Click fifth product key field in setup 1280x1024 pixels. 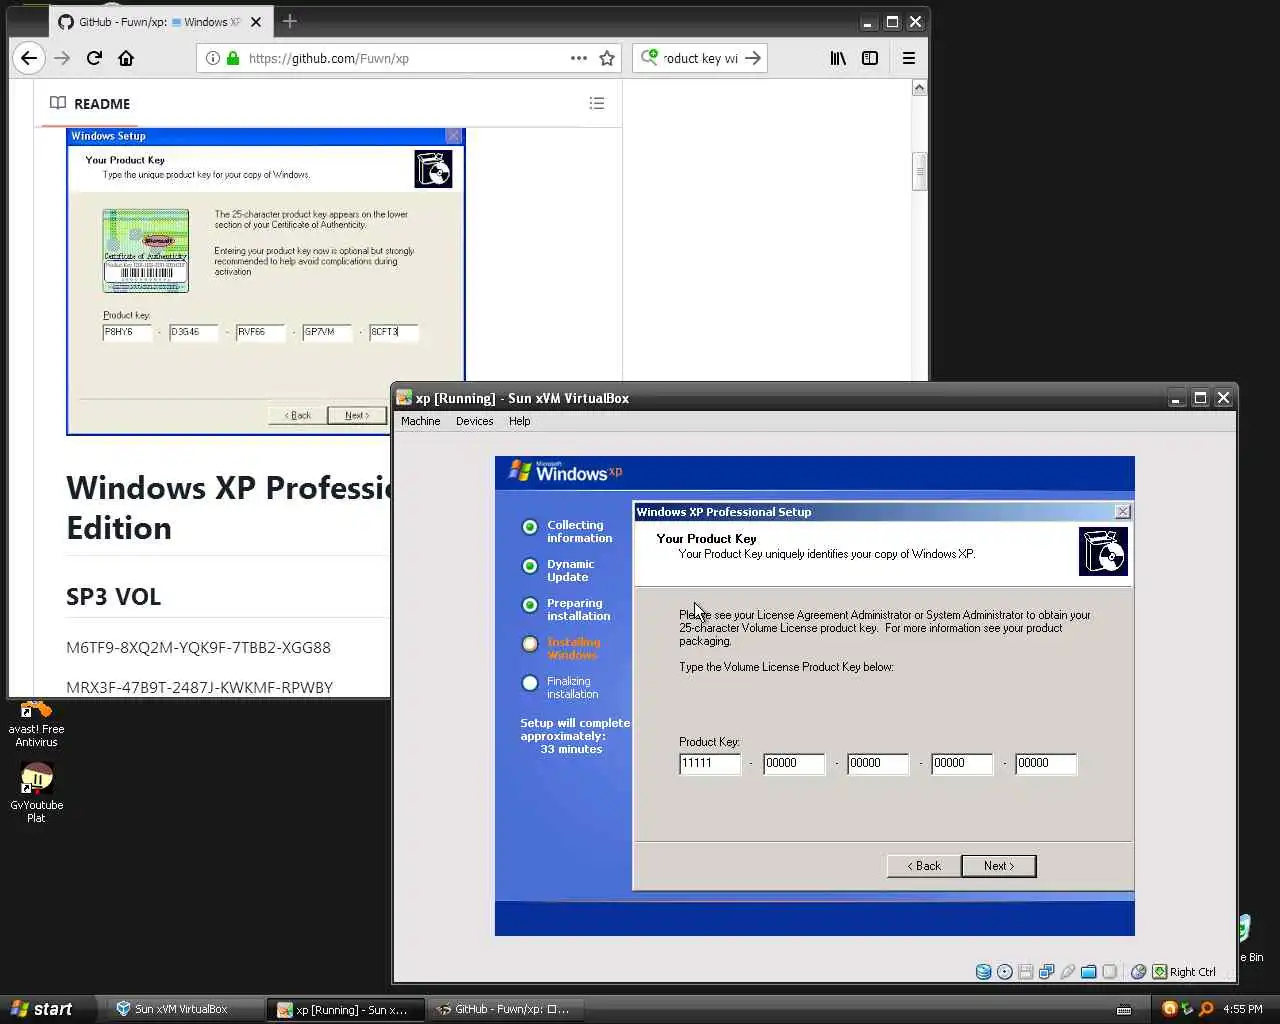coord(1046,763)
